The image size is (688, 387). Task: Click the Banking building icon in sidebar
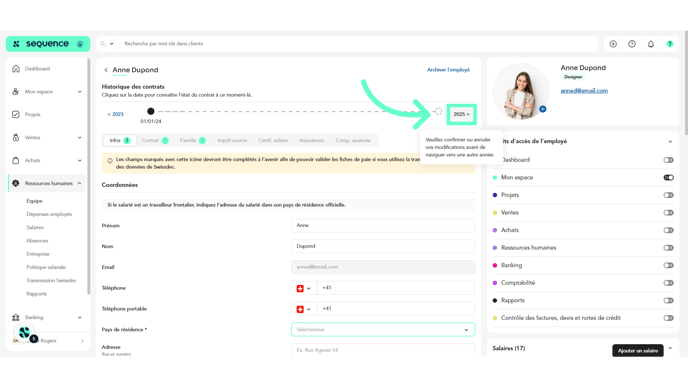[x=16, y=317]
